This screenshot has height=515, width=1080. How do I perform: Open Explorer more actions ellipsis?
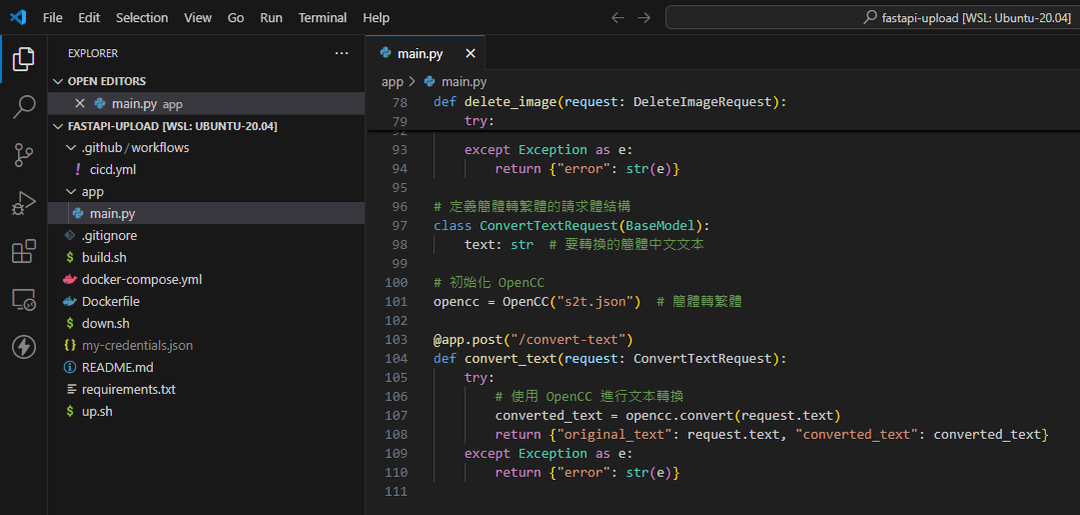342,53
